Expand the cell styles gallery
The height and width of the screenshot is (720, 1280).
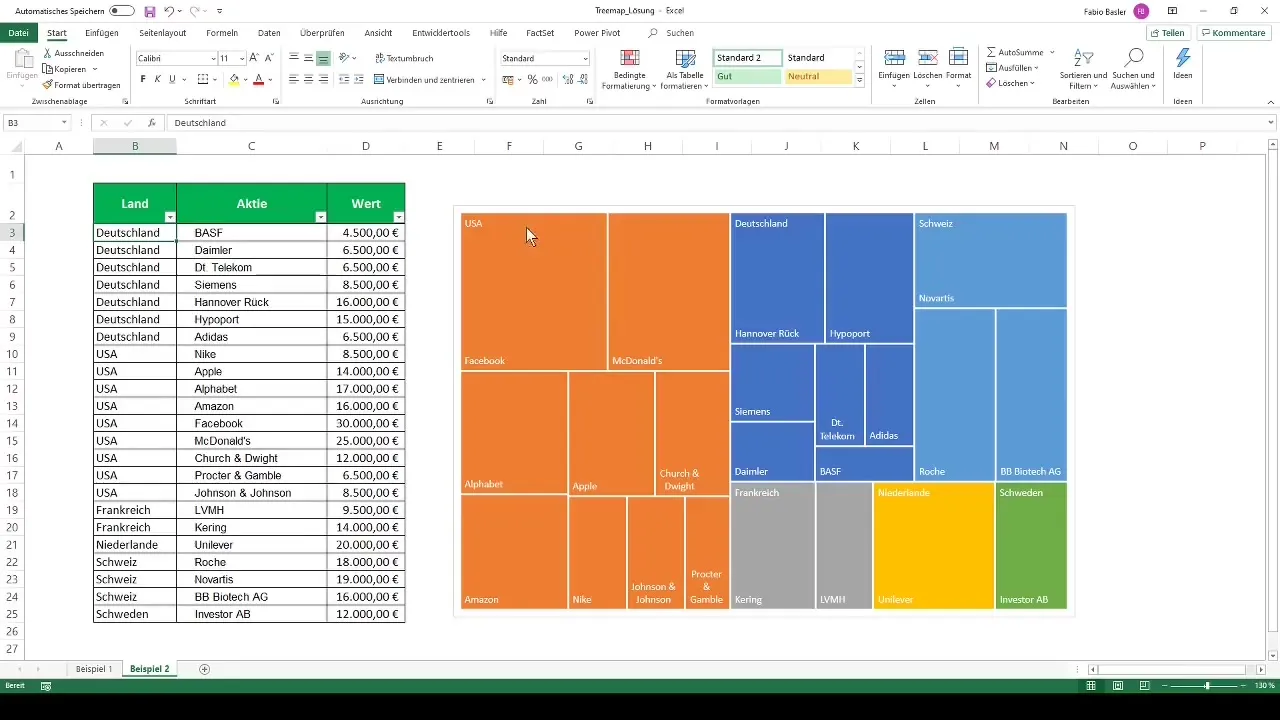860,80
